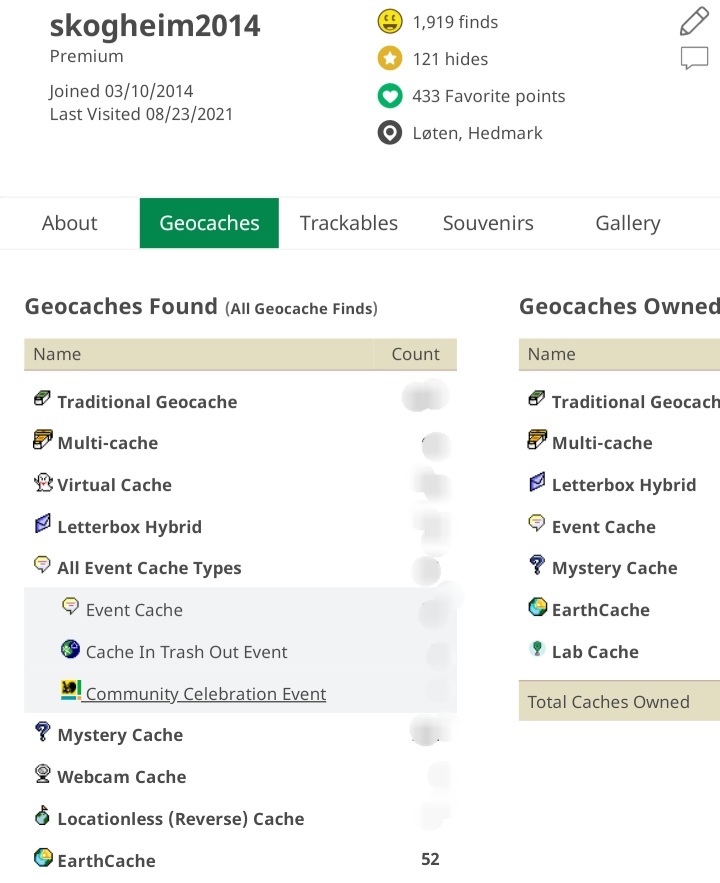Click Multi-cache in Geocaches Found
720x883 pixels.
click(x=108, y=443)
